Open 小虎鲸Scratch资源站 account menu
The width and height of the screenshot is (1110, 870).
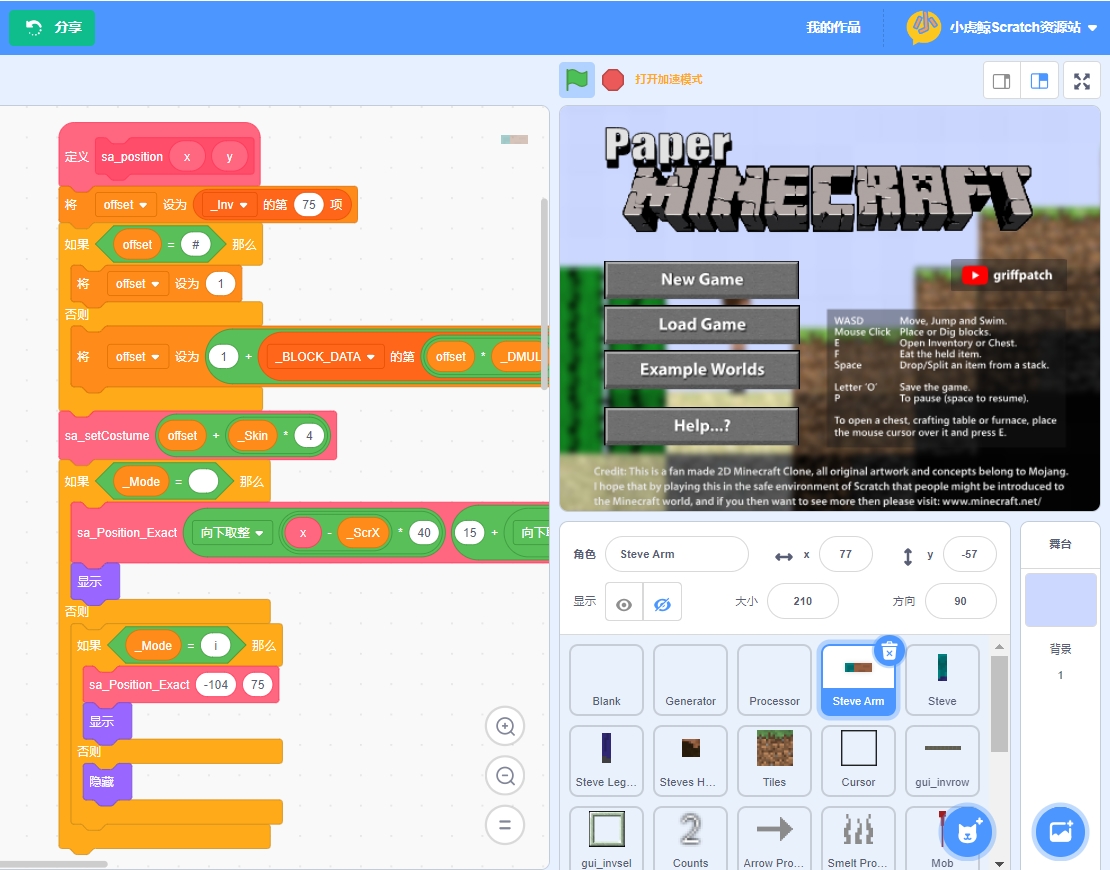[x=1015, y=28]
